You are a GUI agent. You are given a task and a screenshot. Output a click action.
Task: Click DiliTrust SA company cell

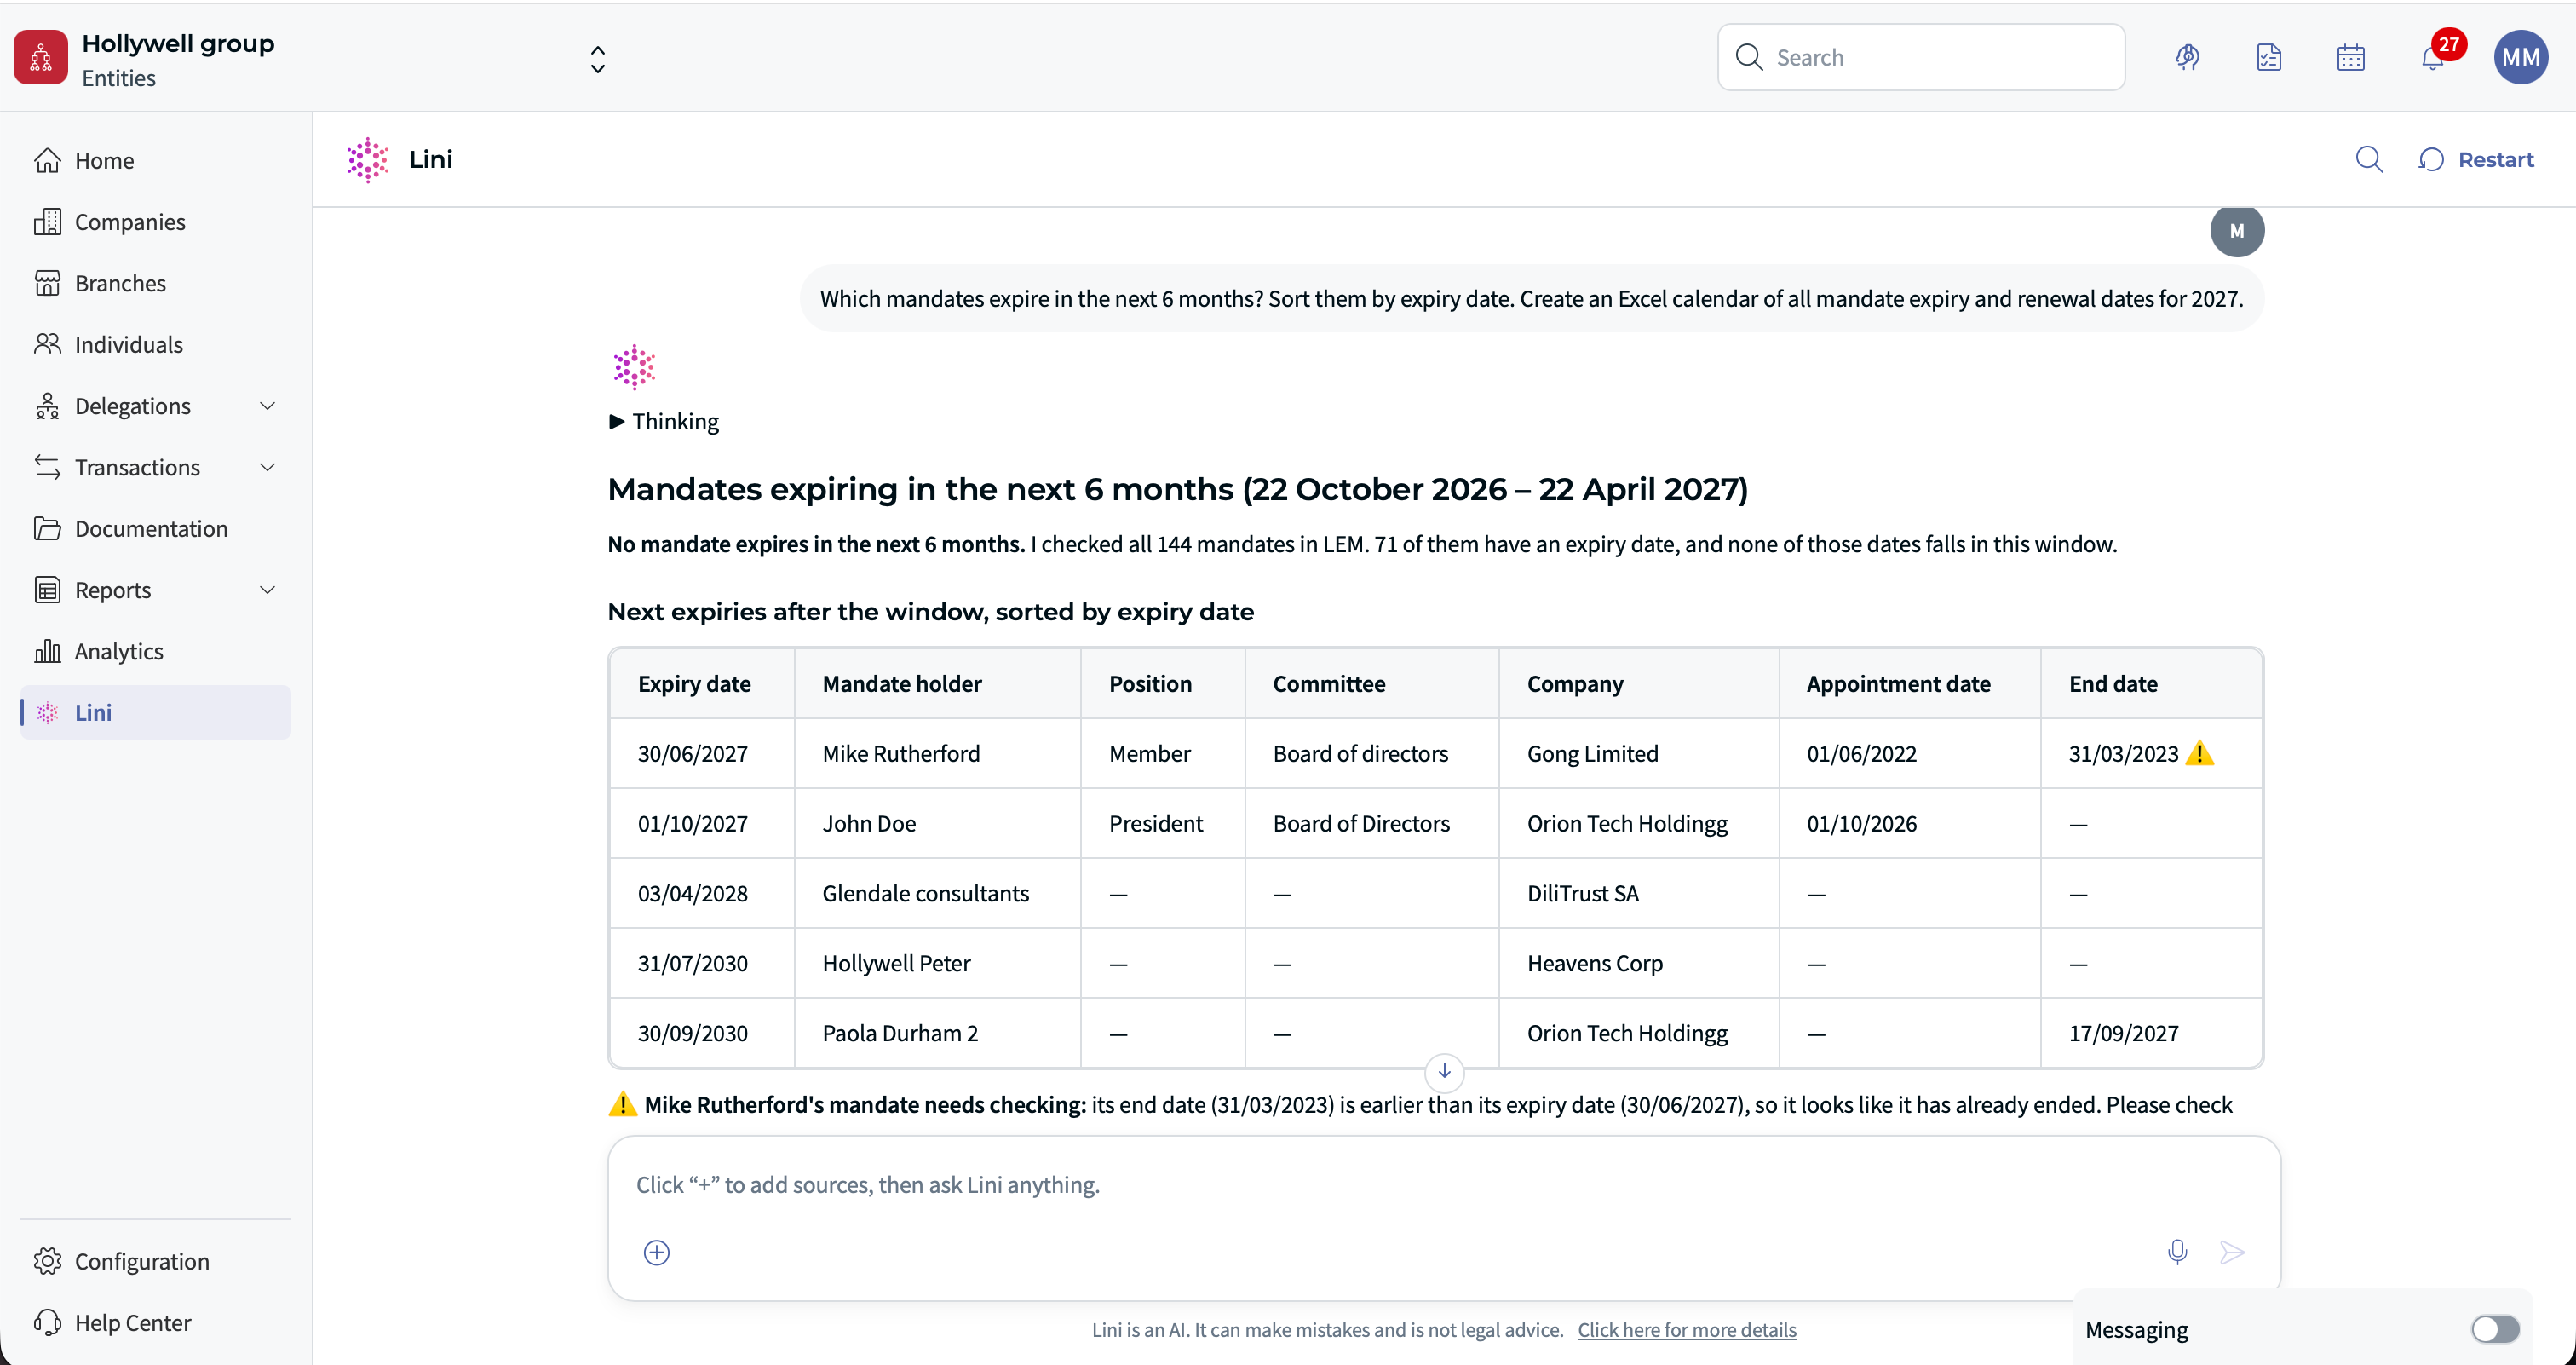tap(1639, 893)
